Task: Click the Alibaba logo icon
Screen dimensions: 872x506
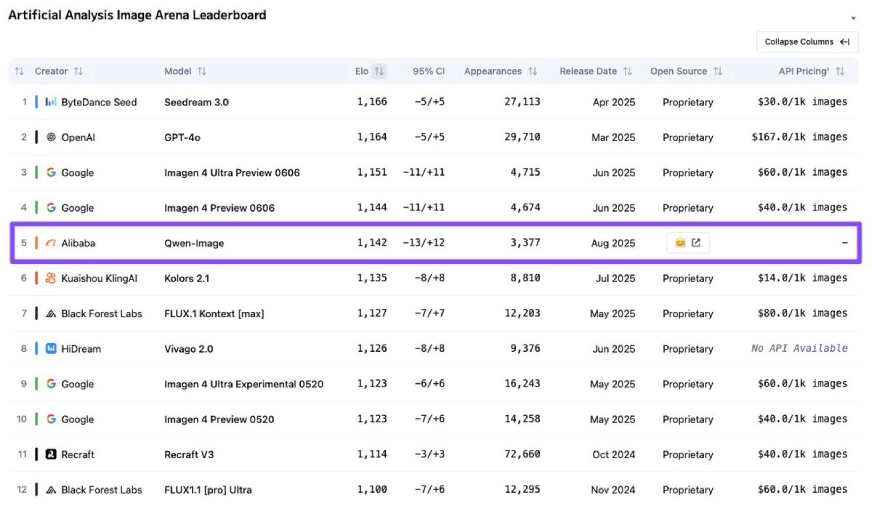Action: tap(51, 243)
